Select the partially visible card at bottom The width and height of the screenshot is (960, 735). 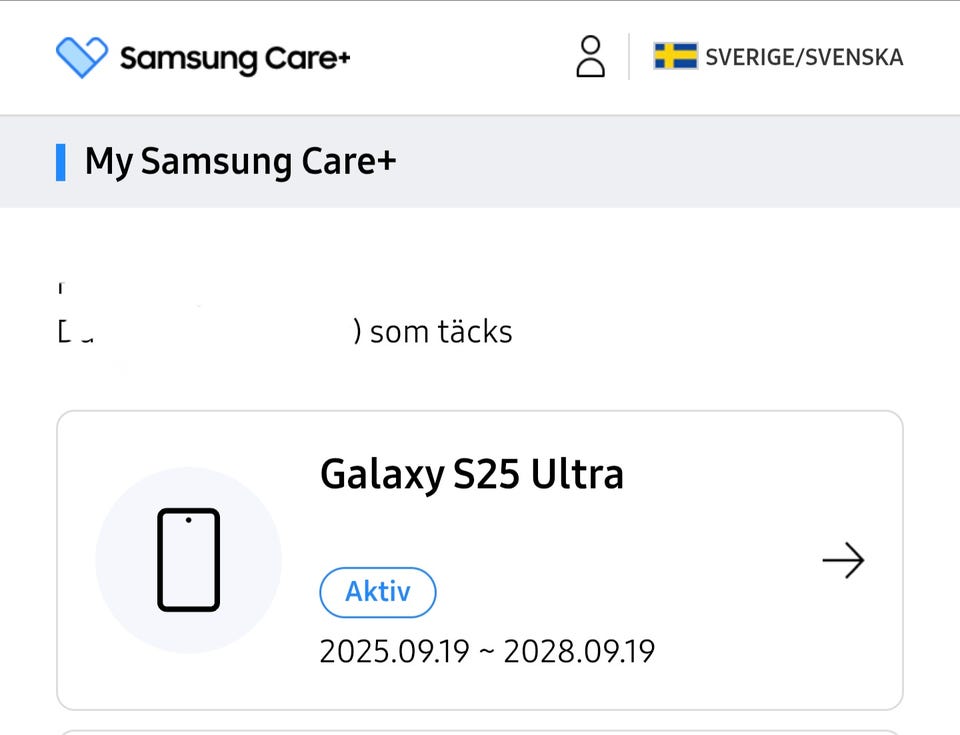click(480, 731)
